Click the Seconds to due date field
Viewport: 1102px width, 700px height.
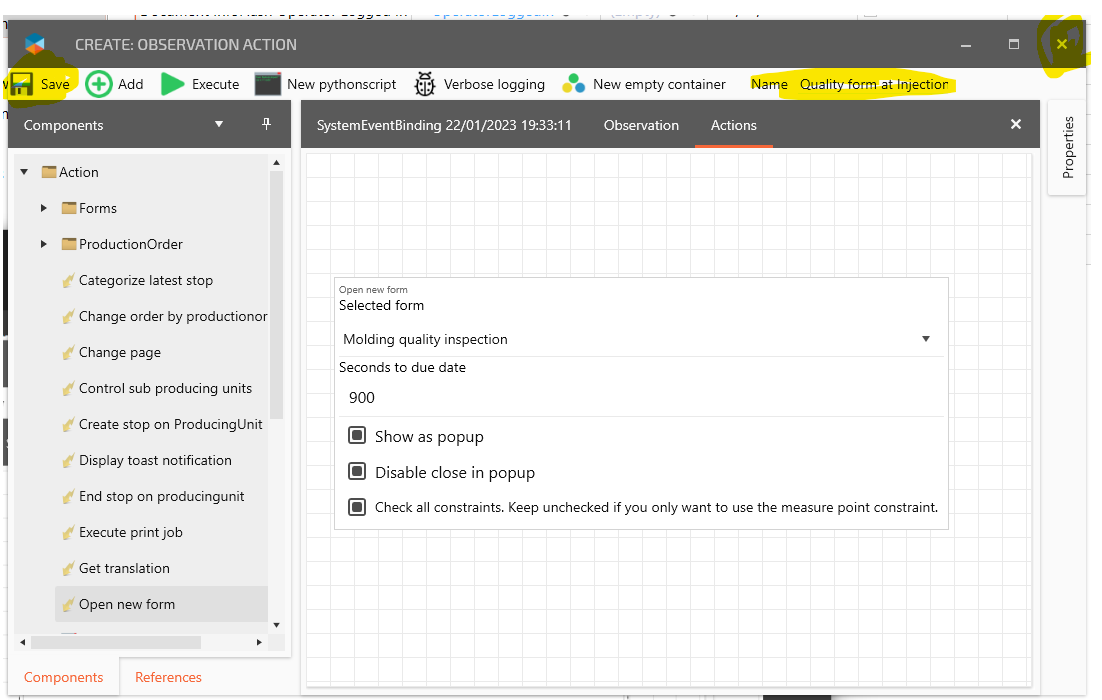[x=640, y=398]
